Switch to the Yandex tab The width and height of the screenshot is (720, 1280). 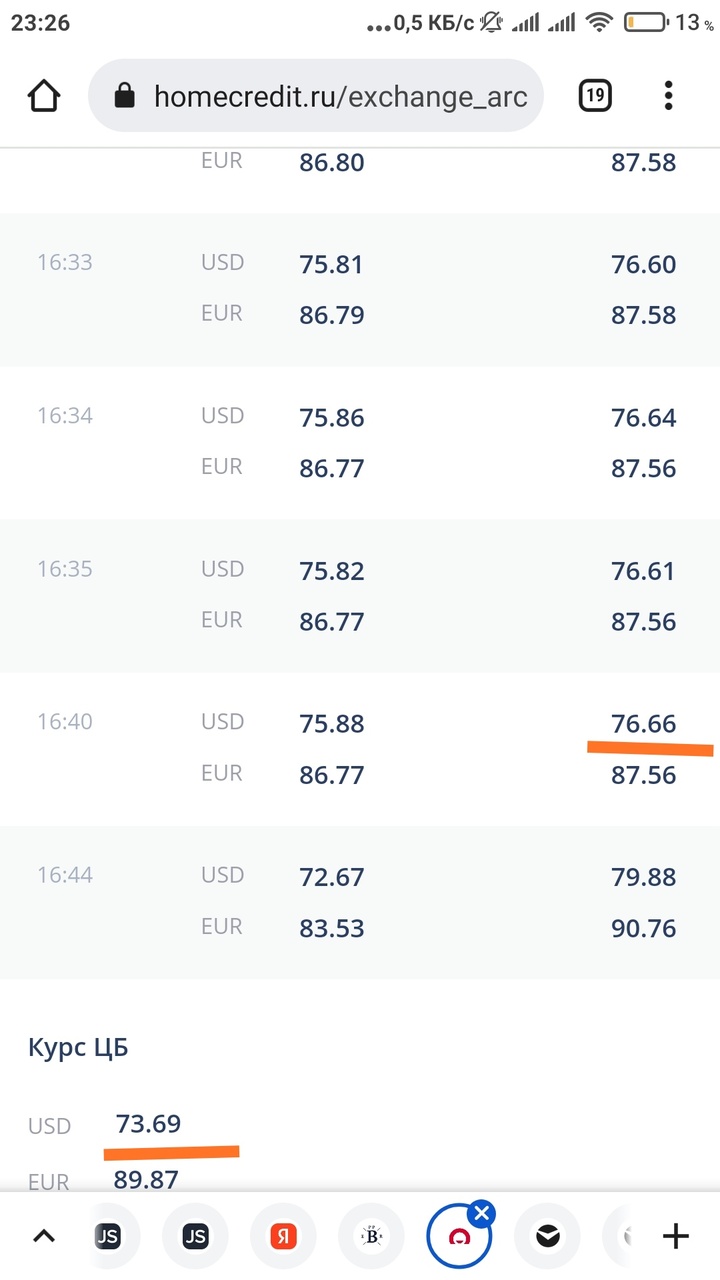pos(283,1237)
